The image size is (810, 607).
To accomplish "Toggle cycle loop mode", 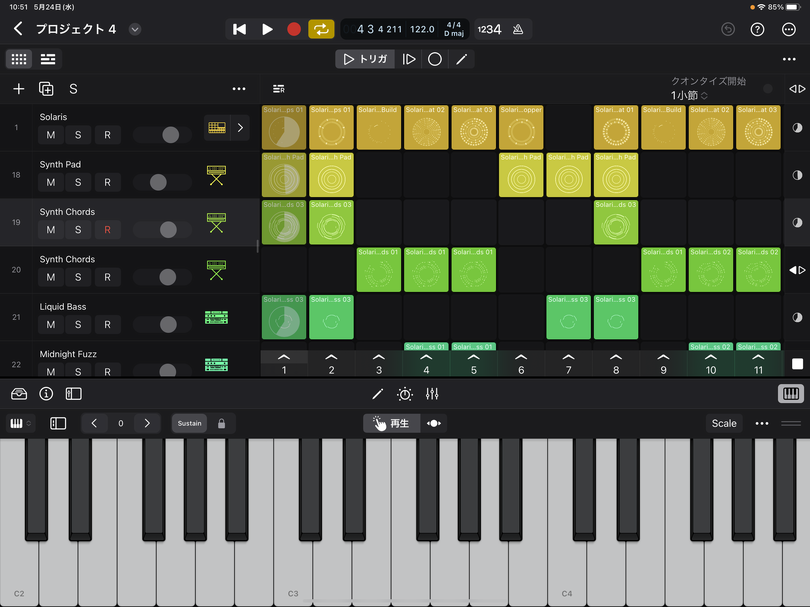I will [x=321, y=29].
